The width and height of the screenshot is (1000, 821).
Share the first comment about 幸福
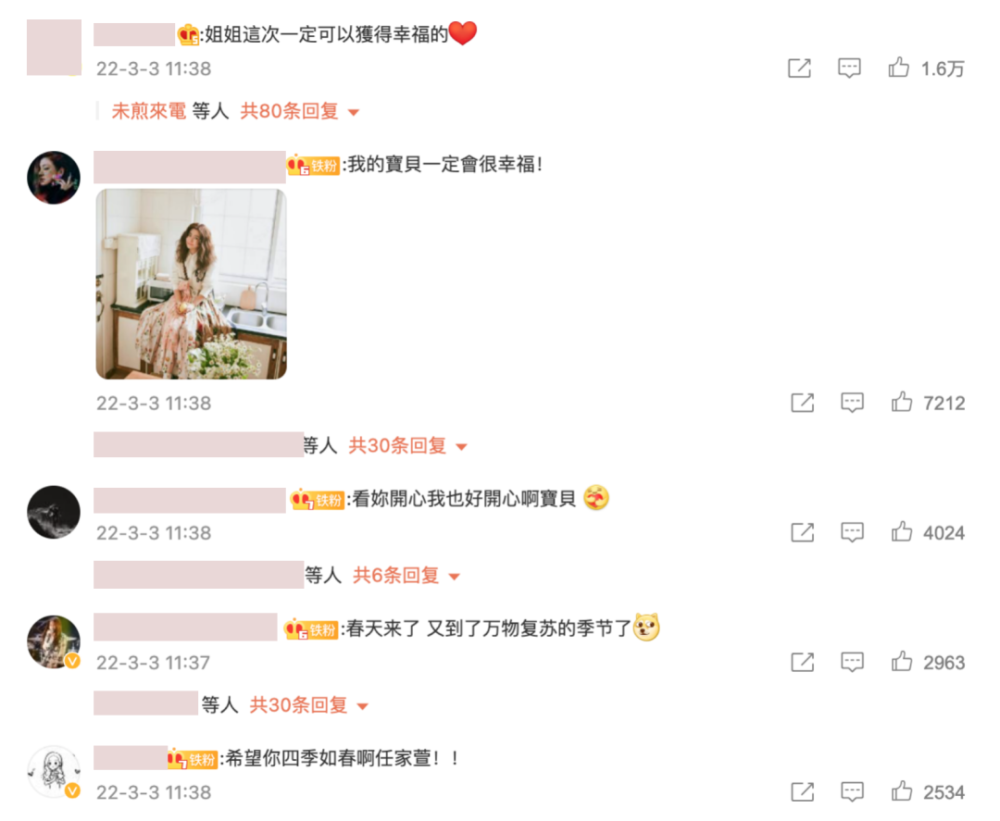[x=799, y=68]
